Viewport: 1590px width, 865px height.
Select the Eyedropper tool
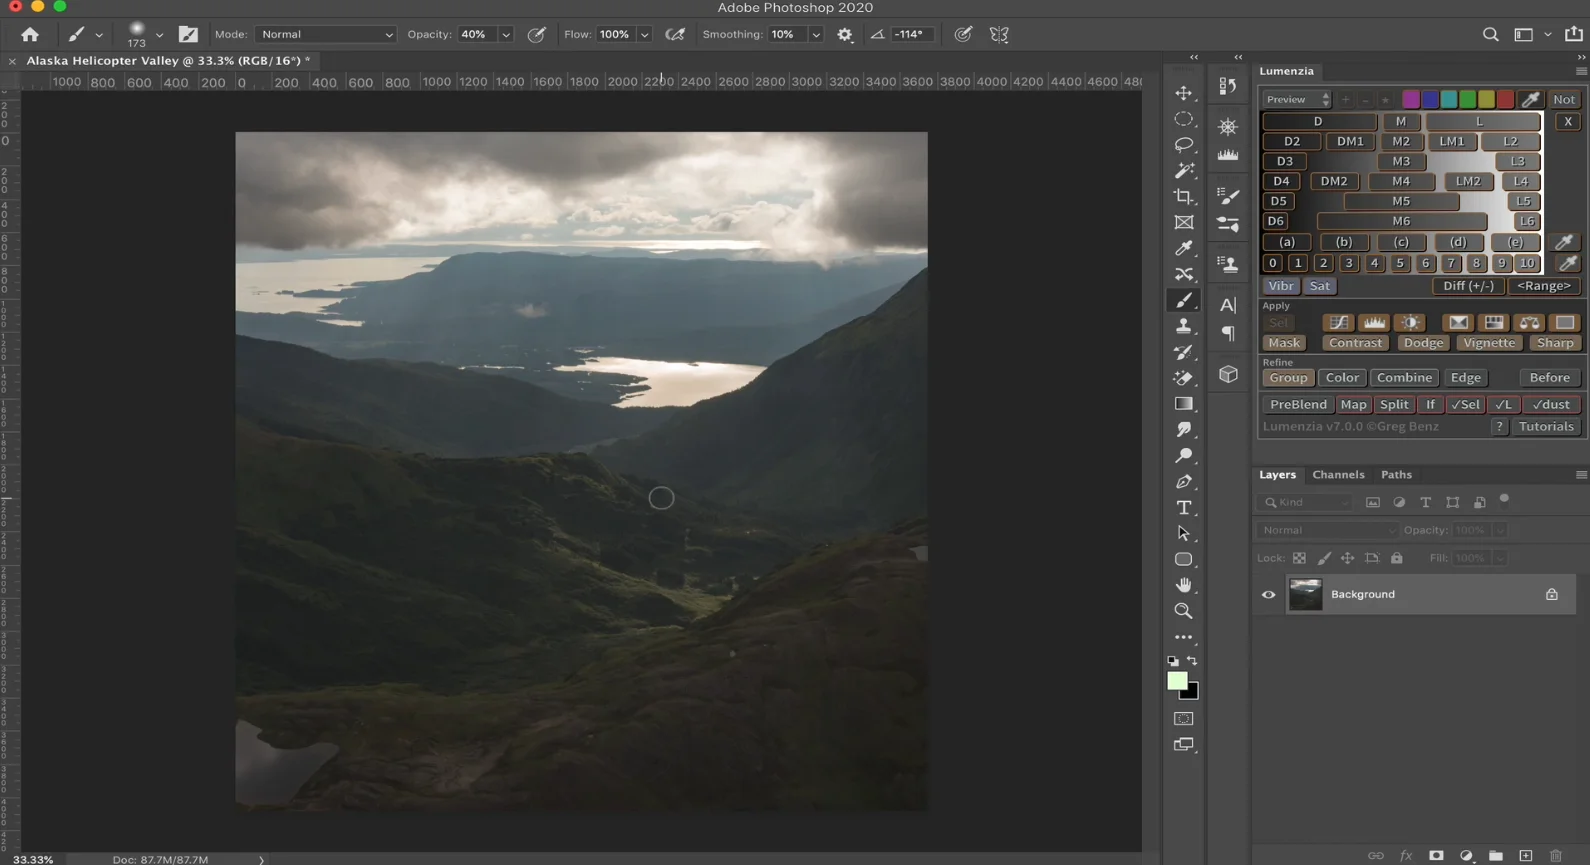tap(1184, 249)
